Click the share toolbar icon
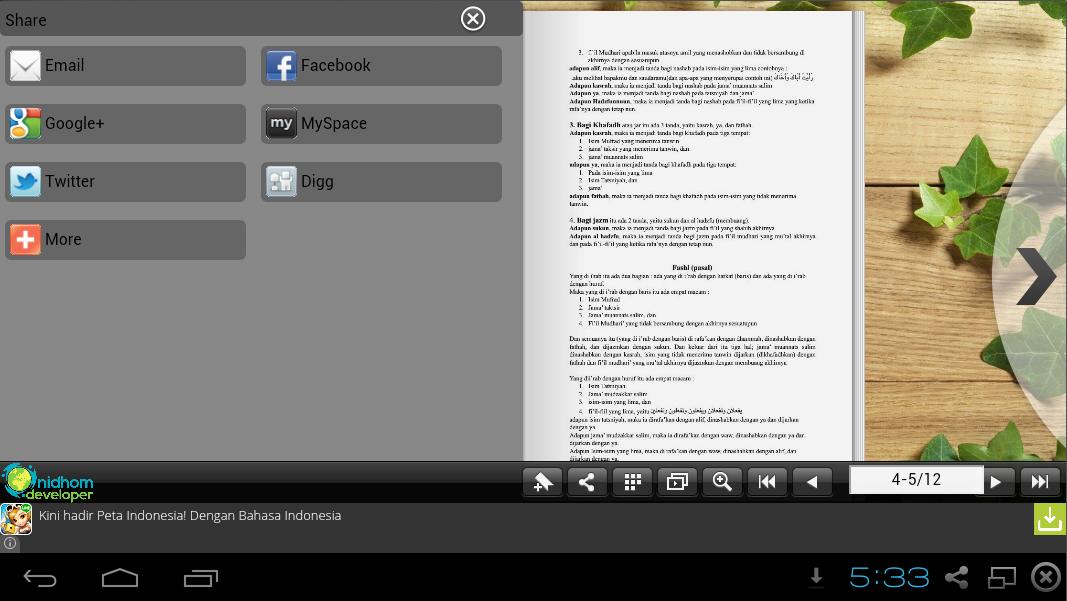 click(x=587, y=482)
